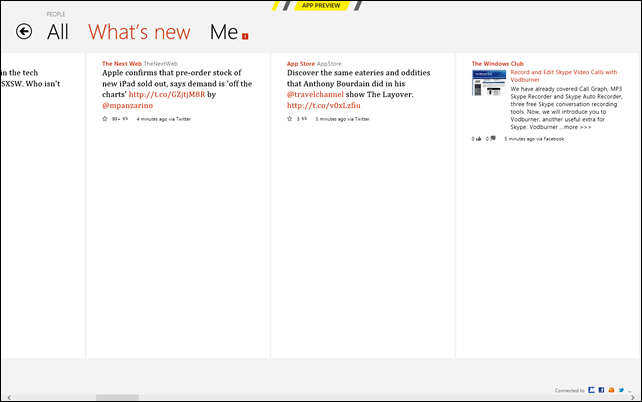642x402 pixels.
Task: Select the What's new tab
Action: click(x=139, y=32)
